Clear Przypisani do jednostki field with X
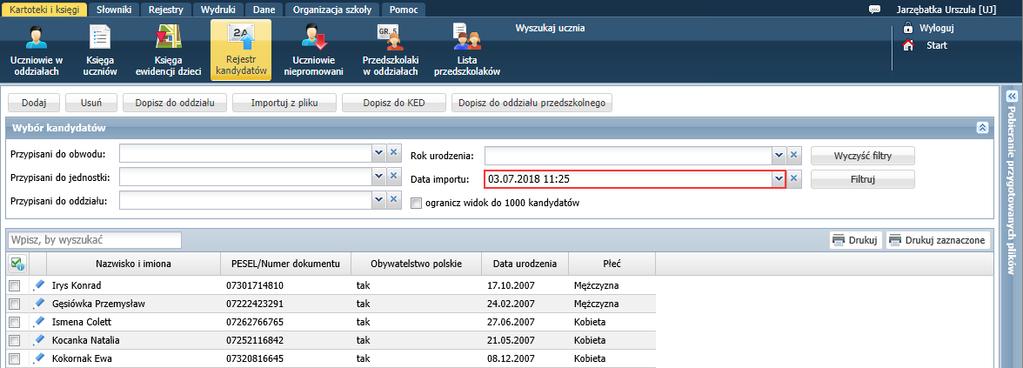The width and height of the screenshot is (1023, 368). pos(393,177)
